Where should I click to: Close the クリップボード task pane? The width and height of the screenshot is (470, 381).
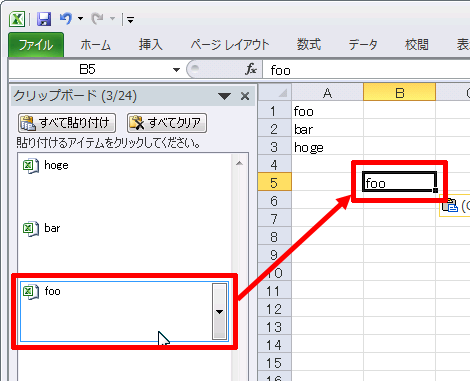tap(245, 96)
